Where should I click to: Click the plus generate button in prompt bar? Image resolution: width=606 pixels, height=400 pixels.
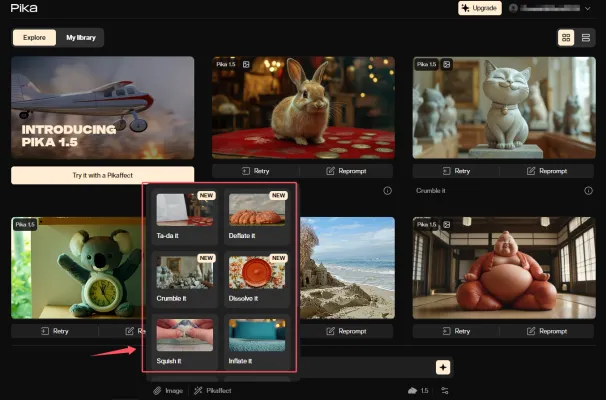point(442,368)
